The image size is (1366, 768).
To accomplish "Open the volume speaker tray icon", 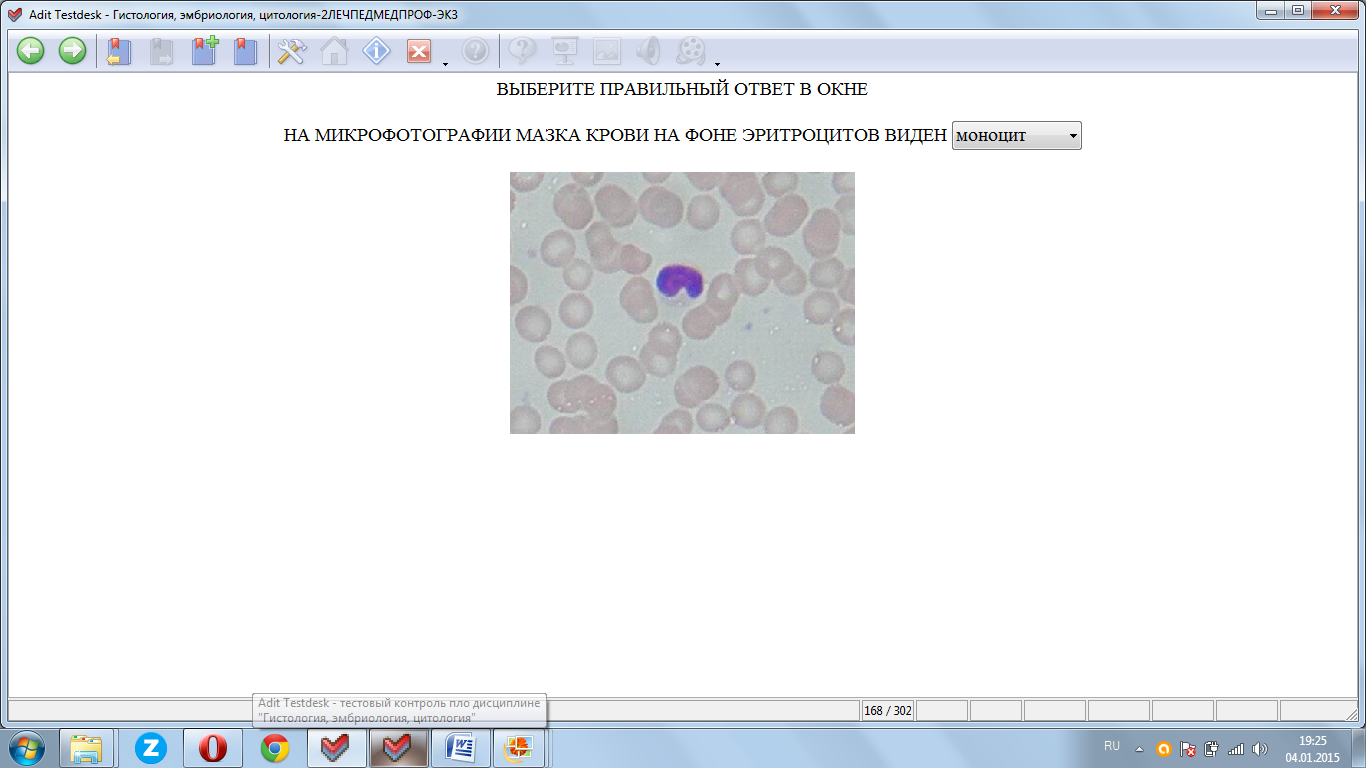I will pyautogui.click(x=1260, y=748).
